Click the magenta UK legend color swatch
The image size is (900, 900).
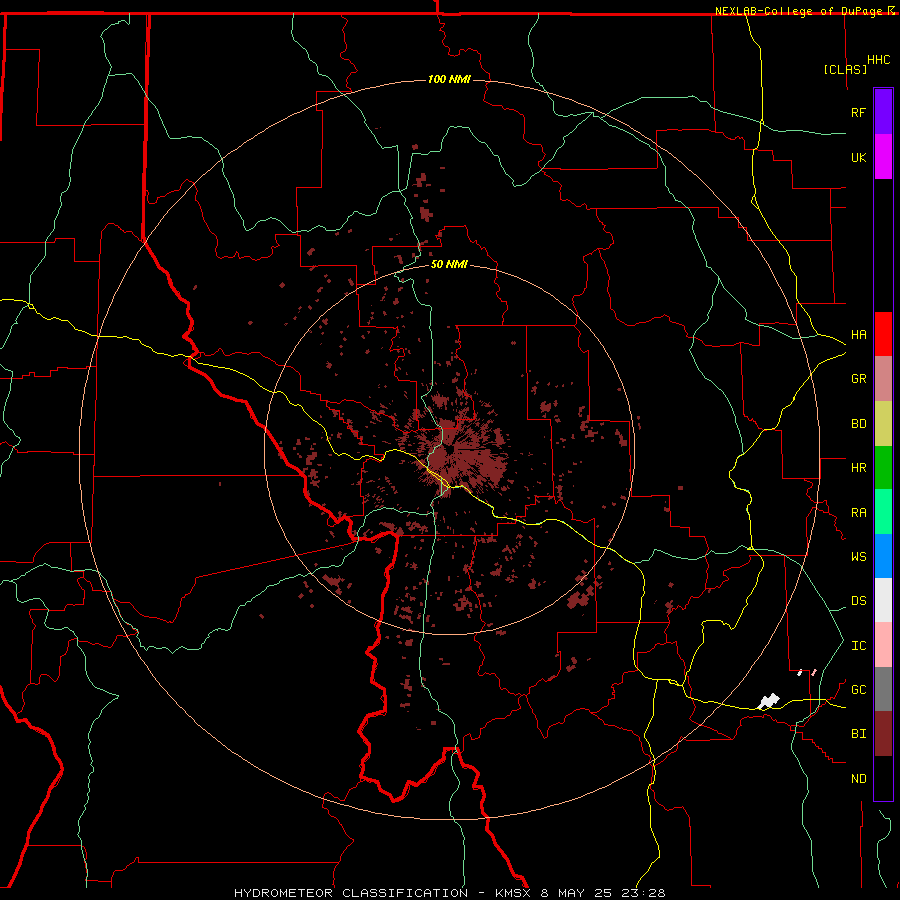click(883, 157)
